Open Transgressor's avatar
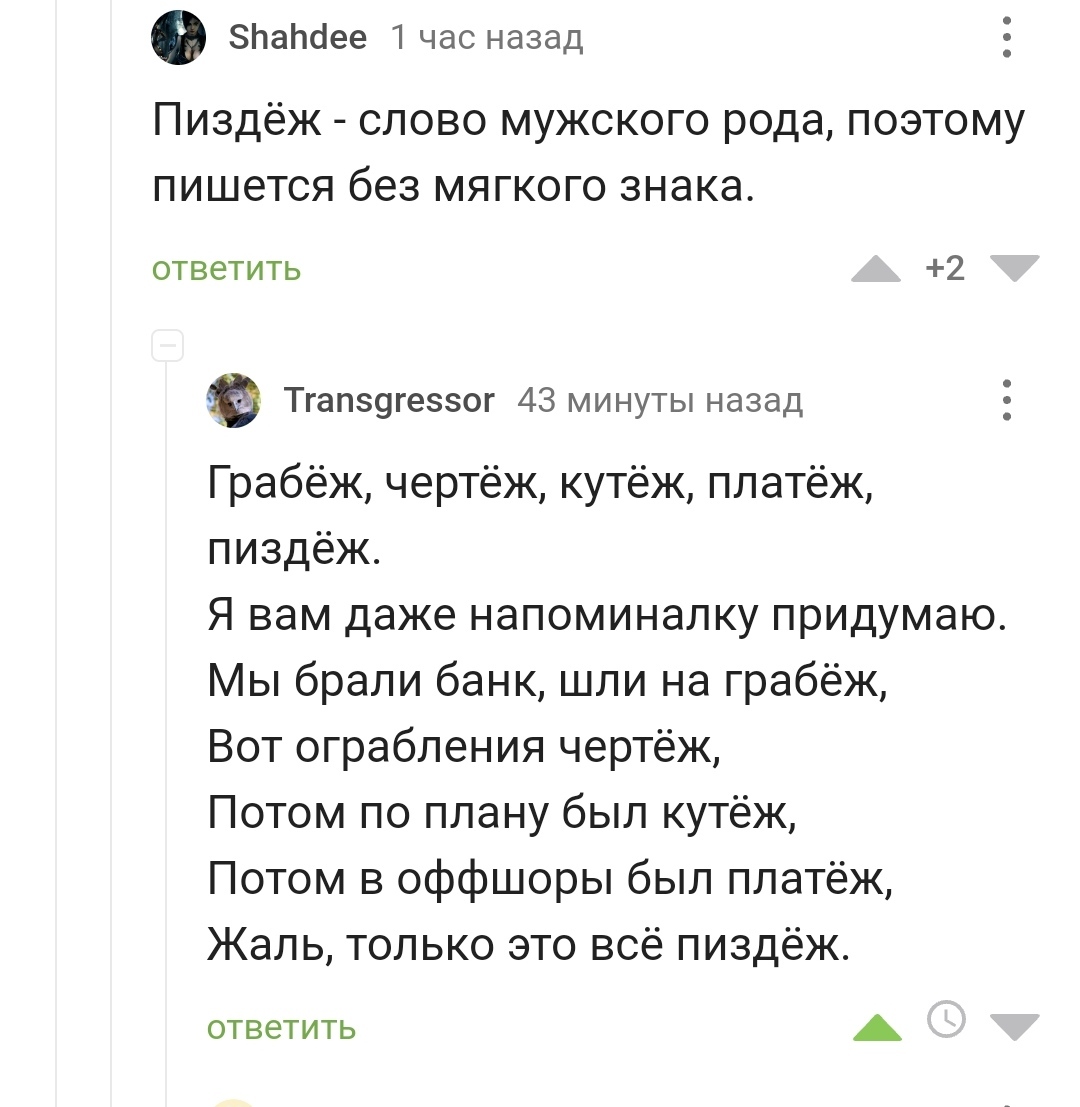The height and width of the screenshot is (1107, 1080). [x=234, y=400]
